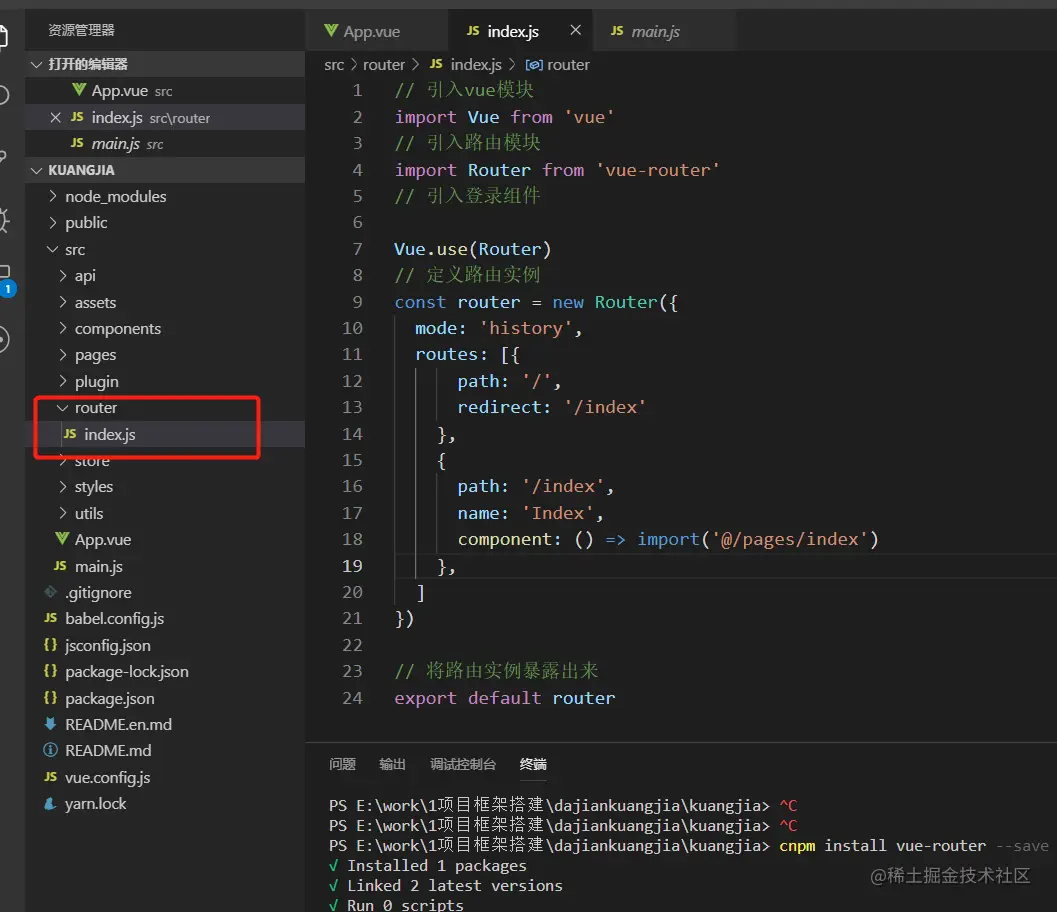Collapse the 打开的编辑器 section

click(36, 64)
